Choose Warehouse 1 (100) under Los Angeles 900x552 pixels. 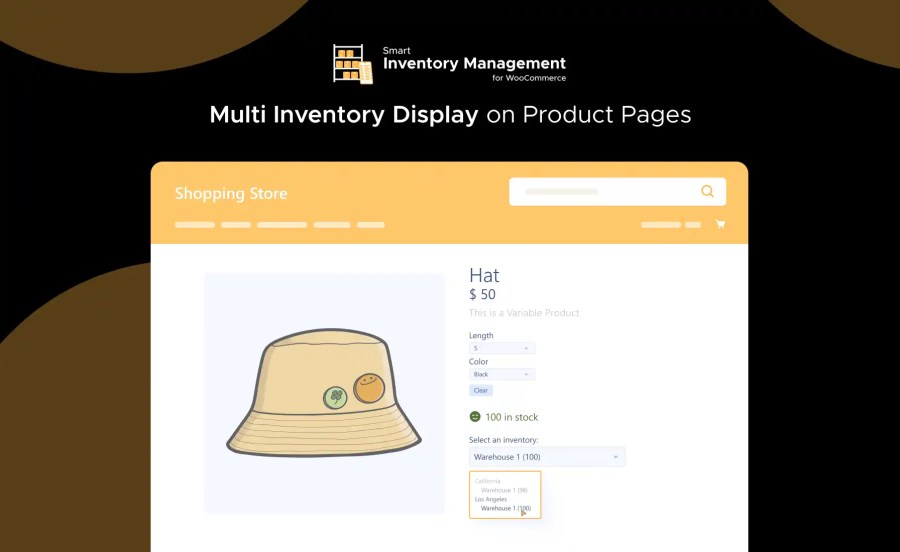pos(506,508)
